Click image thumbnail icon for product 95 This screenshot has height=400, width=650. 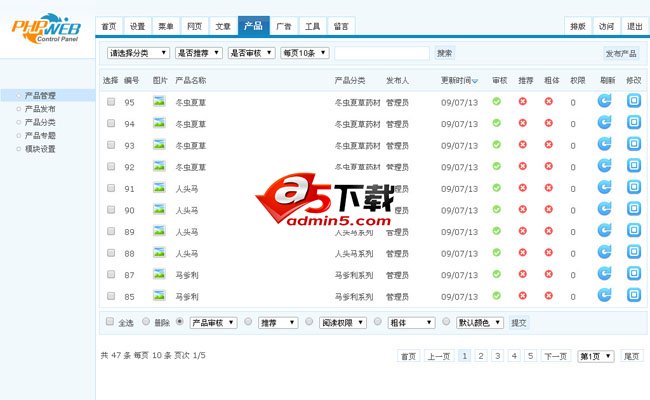pyautogui.click(x=159, y=101)
